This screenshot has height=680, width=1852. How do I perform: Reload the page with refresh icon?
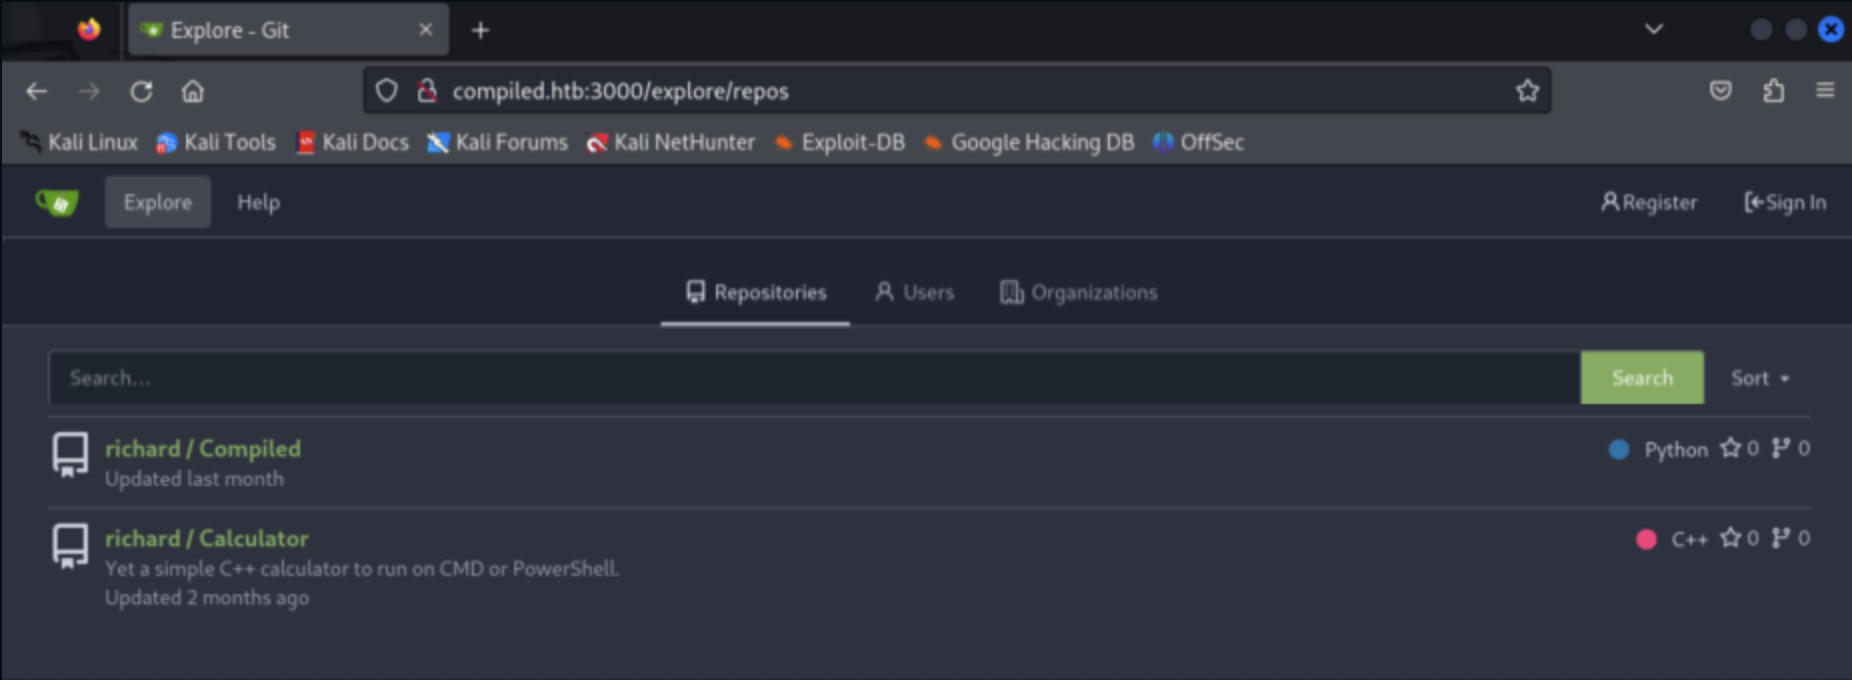141,91
